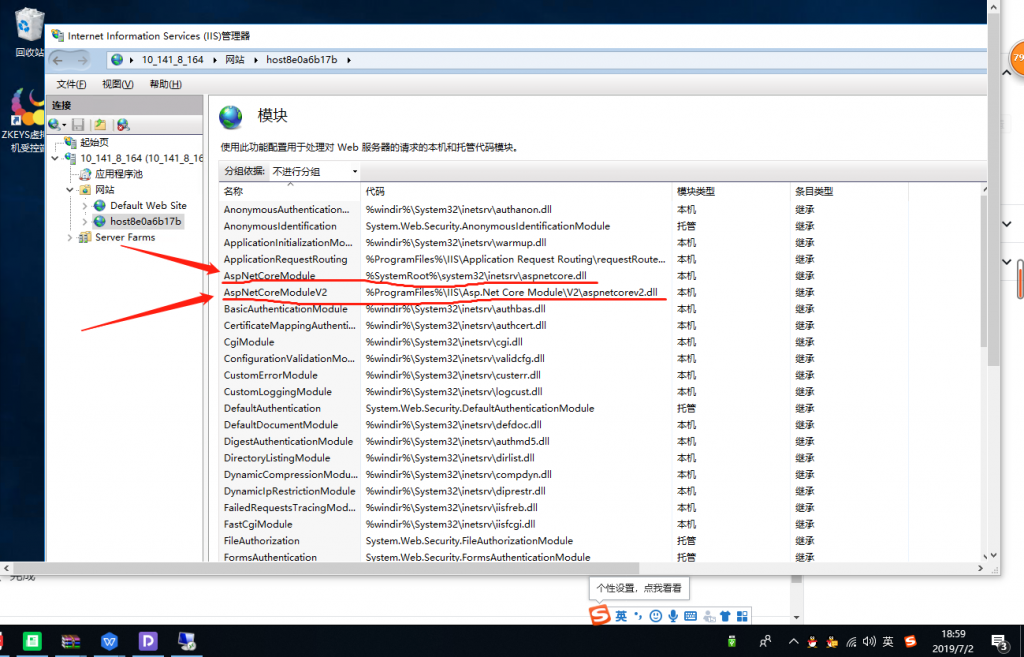This screenshot has height=657, width=1024.
Task: Click the People icon in the system tray
Action: point(765,641)
